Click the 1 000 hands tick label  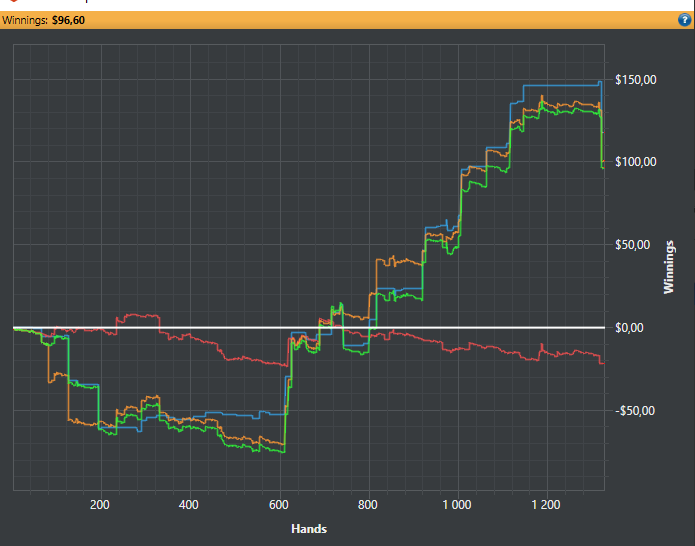click(x=457, y=505)
